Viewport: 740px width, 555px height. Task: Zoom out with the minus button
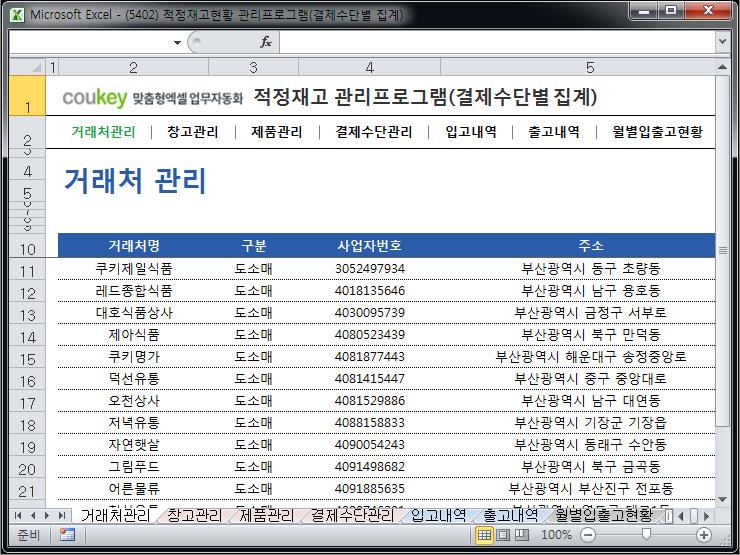588,535
